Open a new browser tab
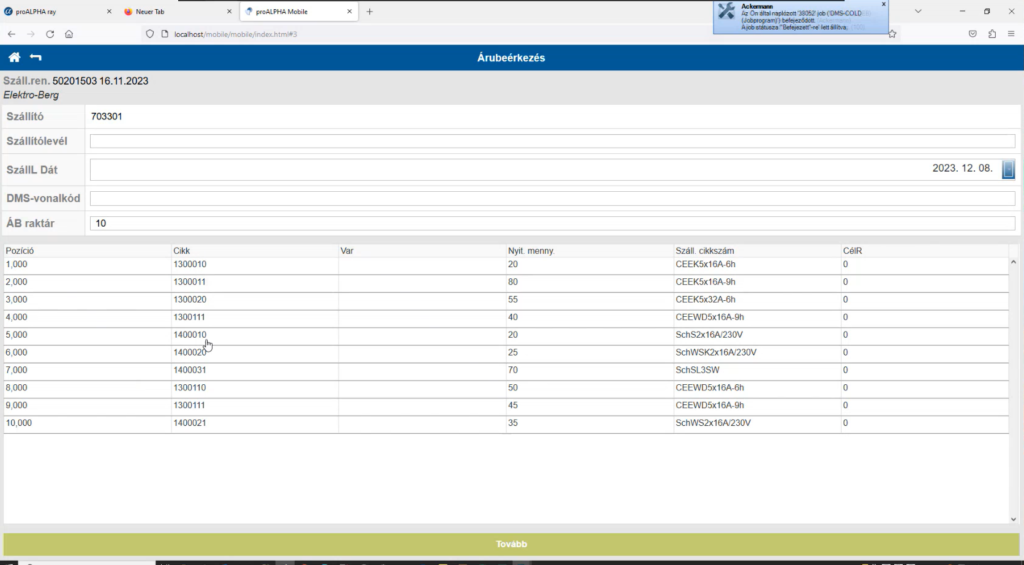 coord(369,11)
